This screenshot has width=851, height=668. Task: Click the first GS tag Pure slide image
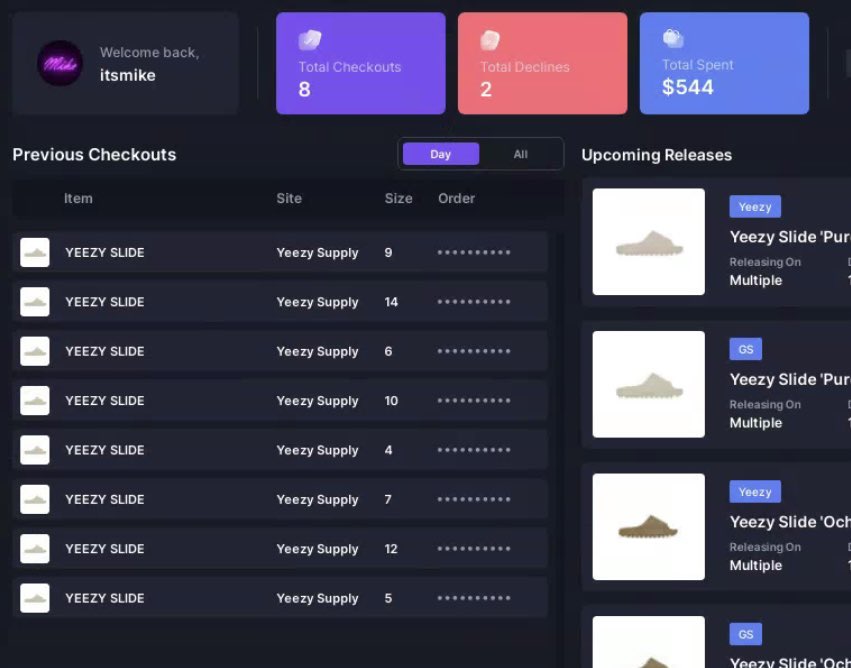click(649, 384)
